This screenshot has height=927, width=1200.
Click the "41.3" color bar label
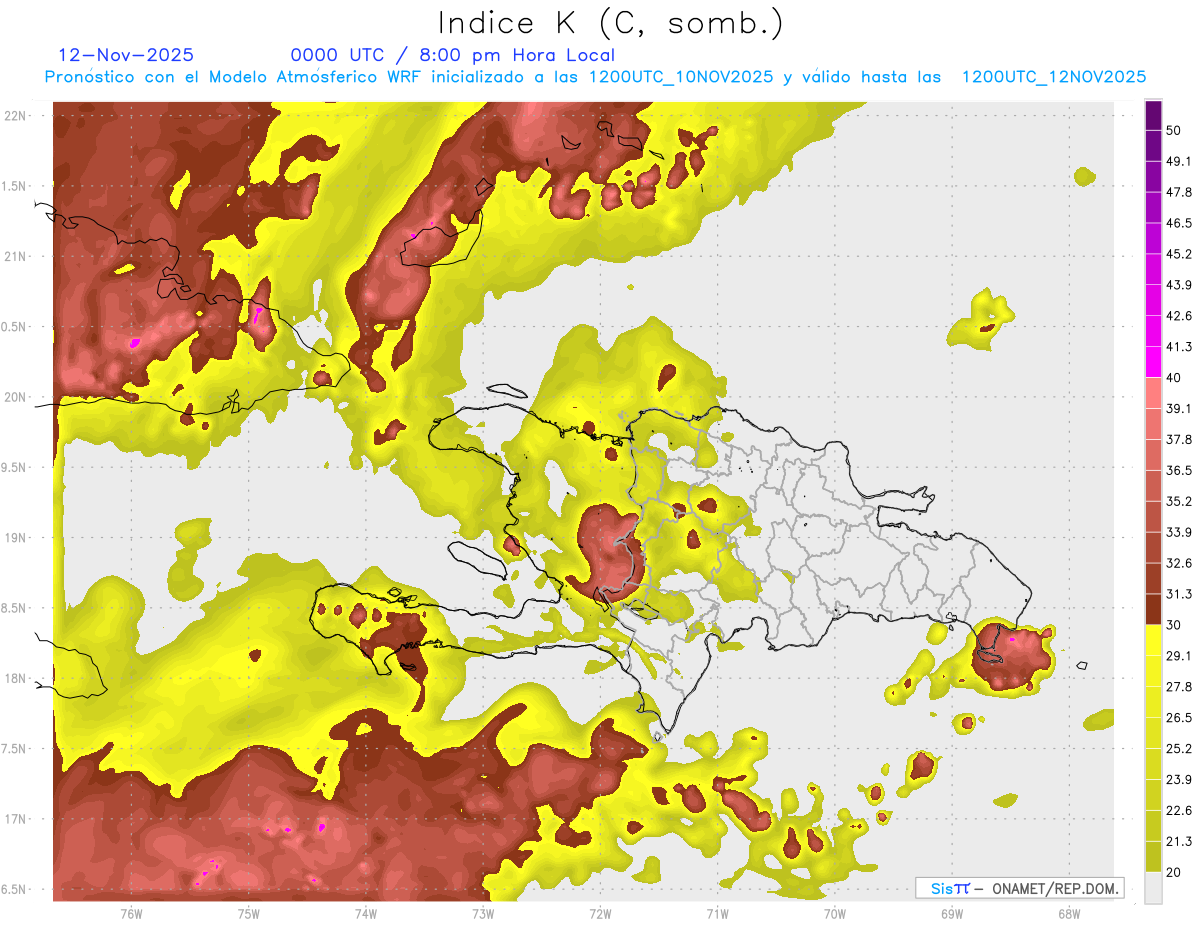coord(1179,347)
